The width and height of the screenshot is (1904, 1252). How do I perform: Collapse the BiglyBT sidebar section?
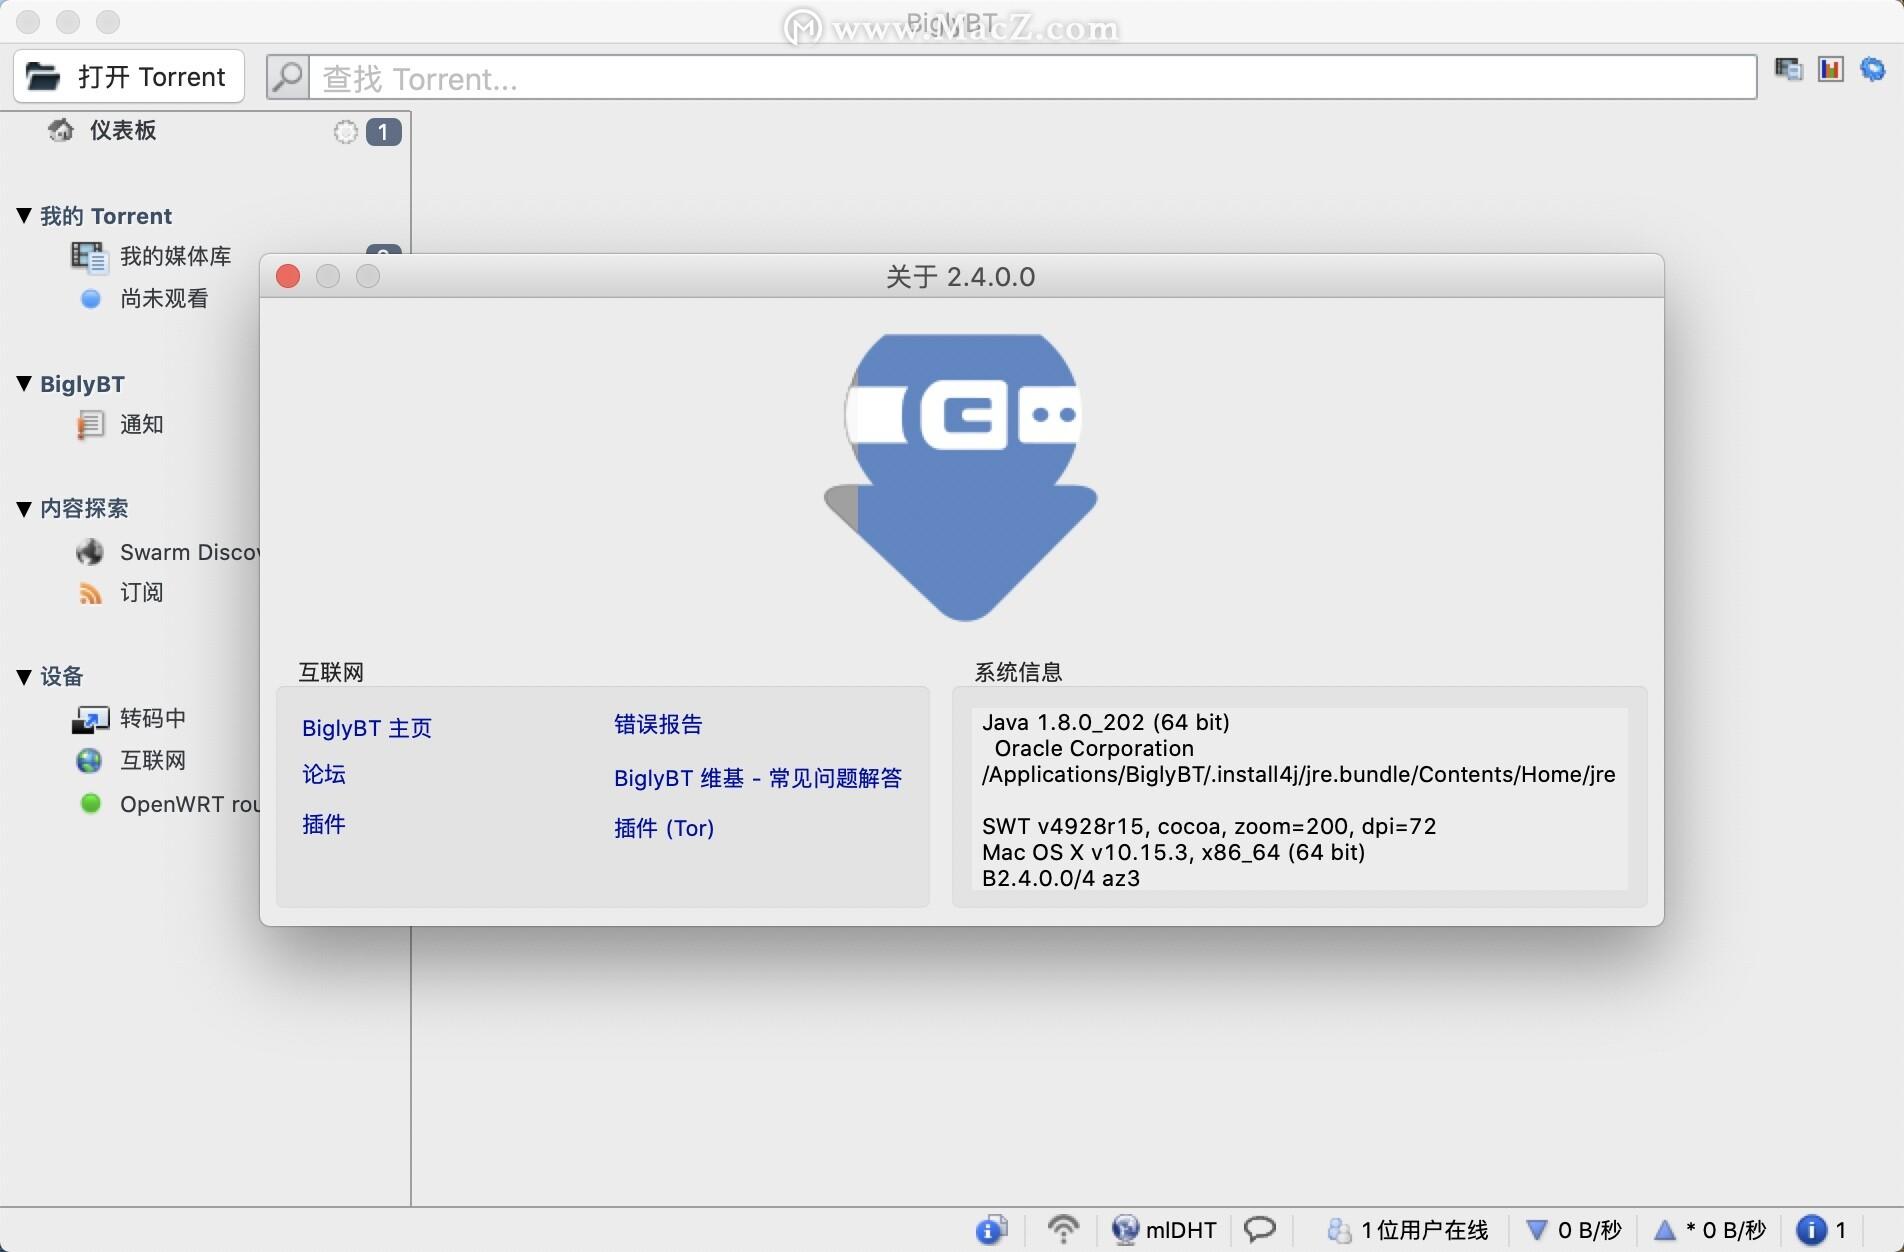point(24,383)
